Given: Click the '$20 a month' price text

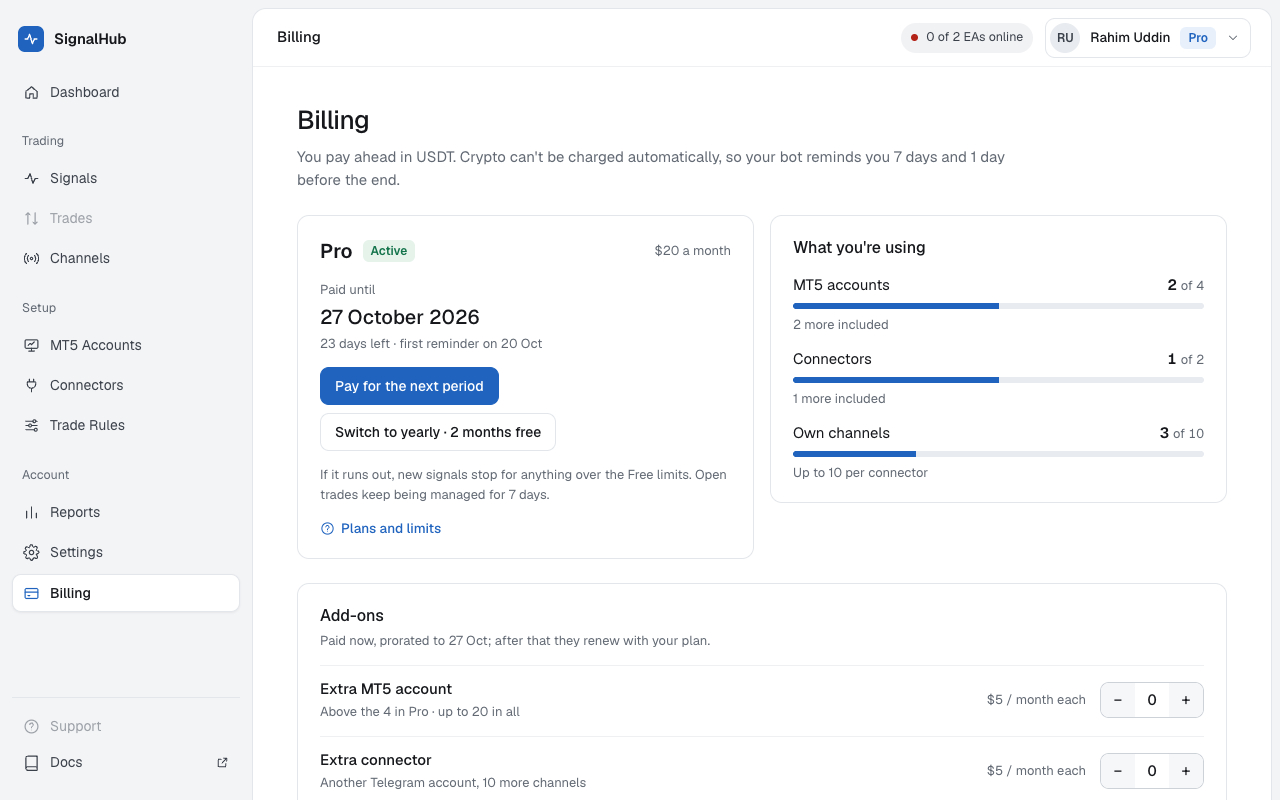Looking at the screenshot, I should click(x=692, y=251).
